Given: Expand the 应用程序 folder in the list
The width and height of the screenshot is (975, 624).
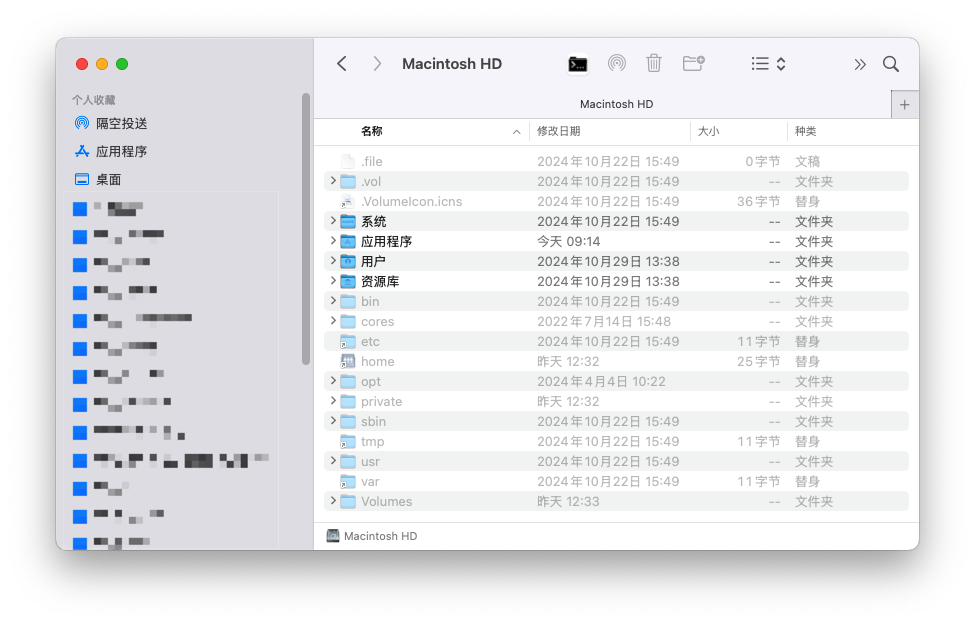Looking at the screenshot, I should 333,241.
